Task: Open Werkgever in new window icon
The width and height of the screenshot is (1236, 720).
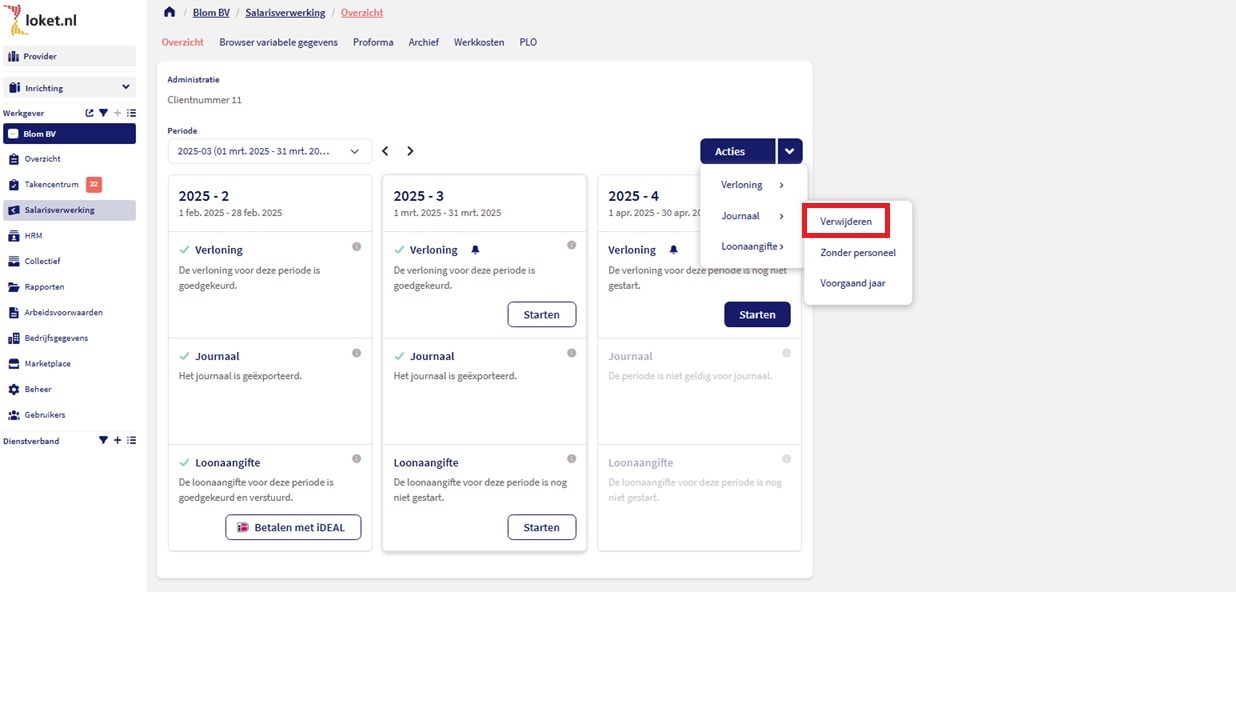Action: point(89,113)
